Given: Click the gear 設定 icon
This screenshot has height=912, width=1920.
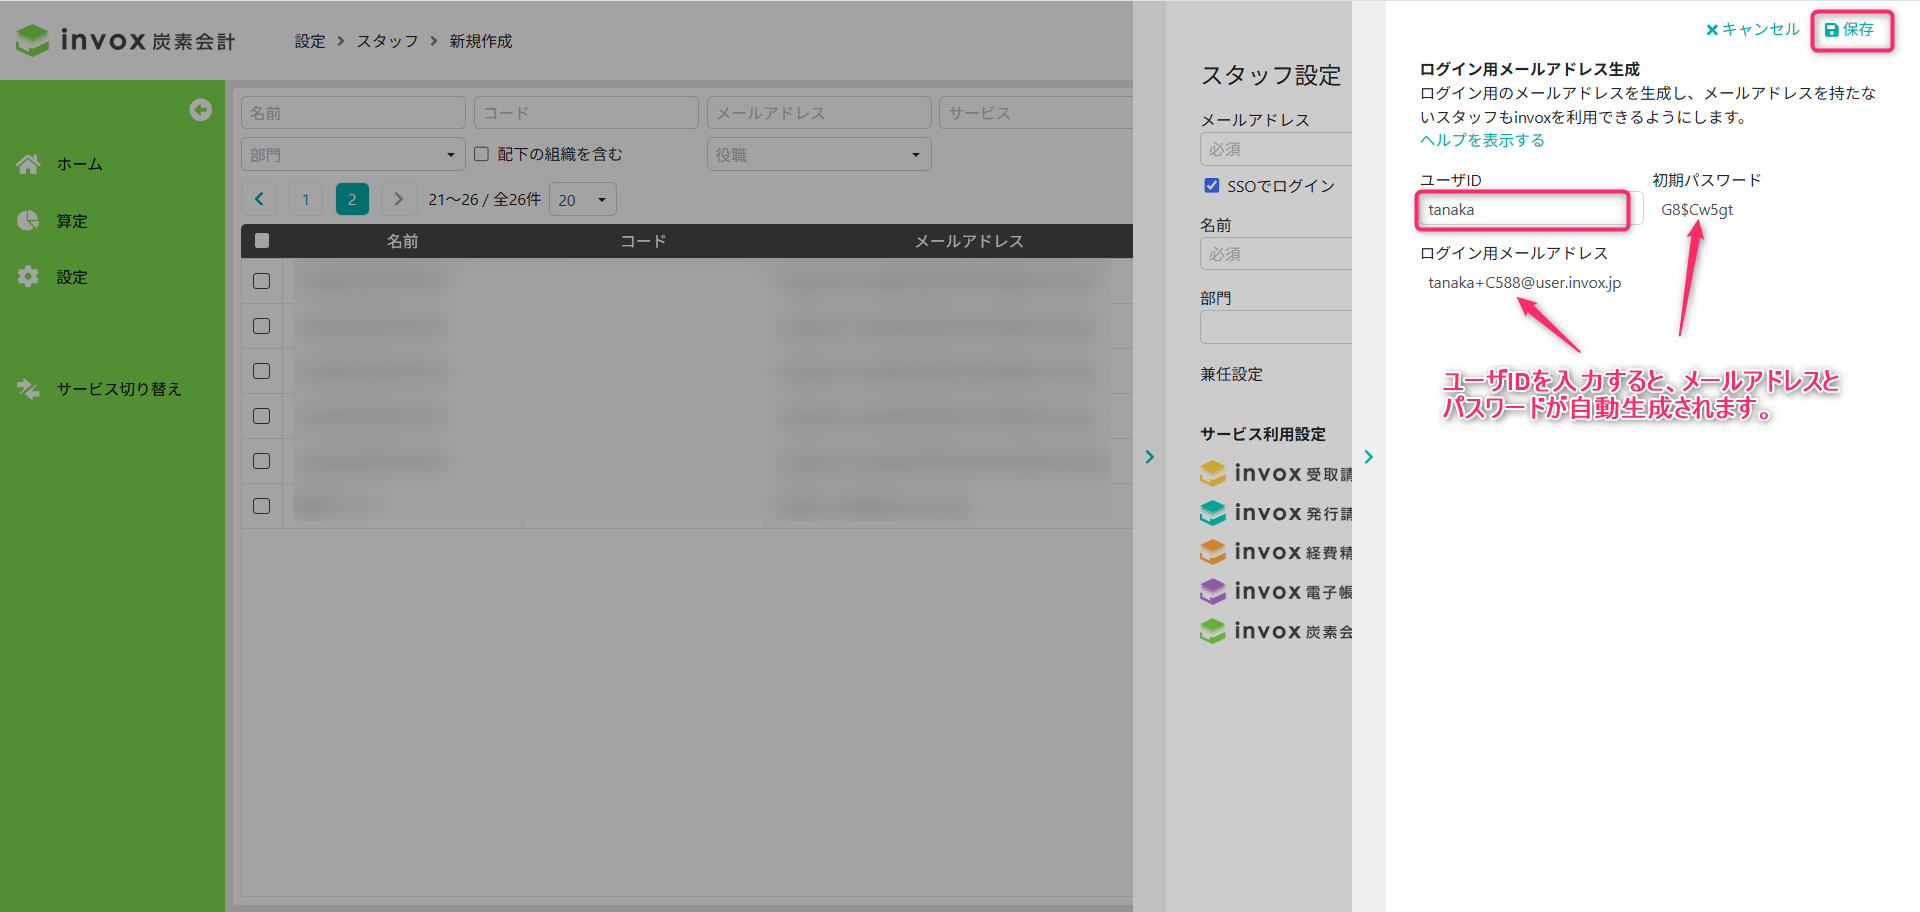Looking at the screenshot, I should [28, 277].
